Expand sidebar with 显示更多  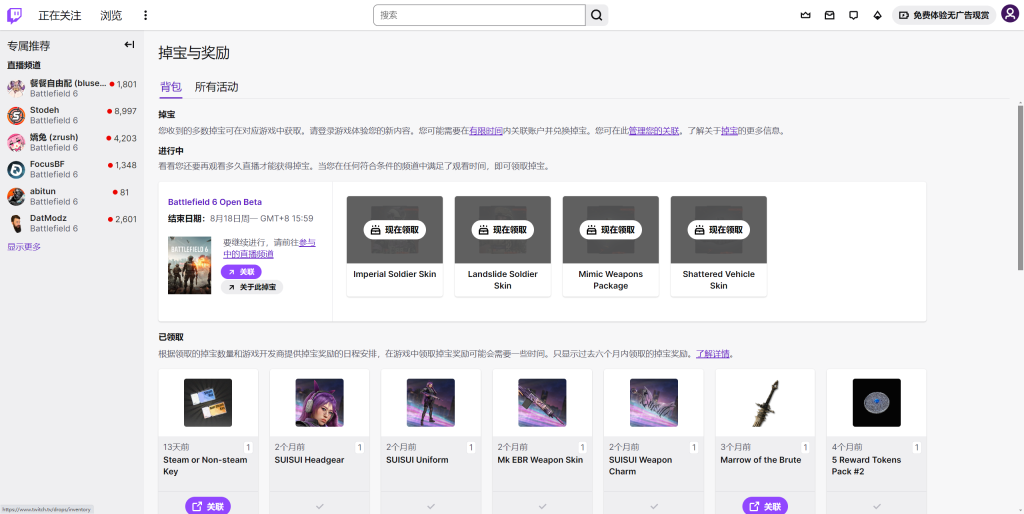24,247
